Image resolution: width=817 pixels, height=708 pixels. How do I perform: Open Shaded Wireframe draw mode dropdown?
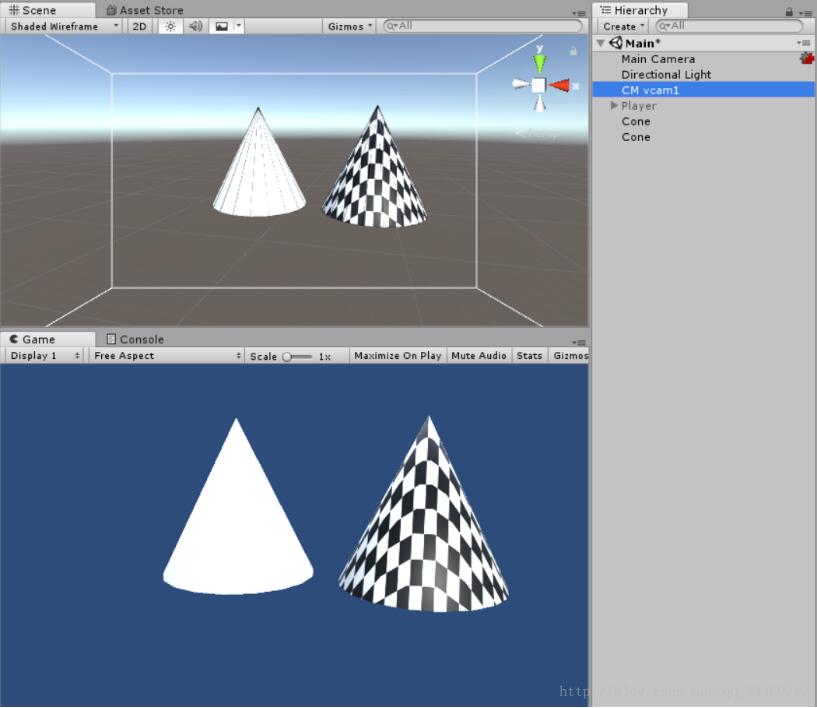(x=64, y=27)
